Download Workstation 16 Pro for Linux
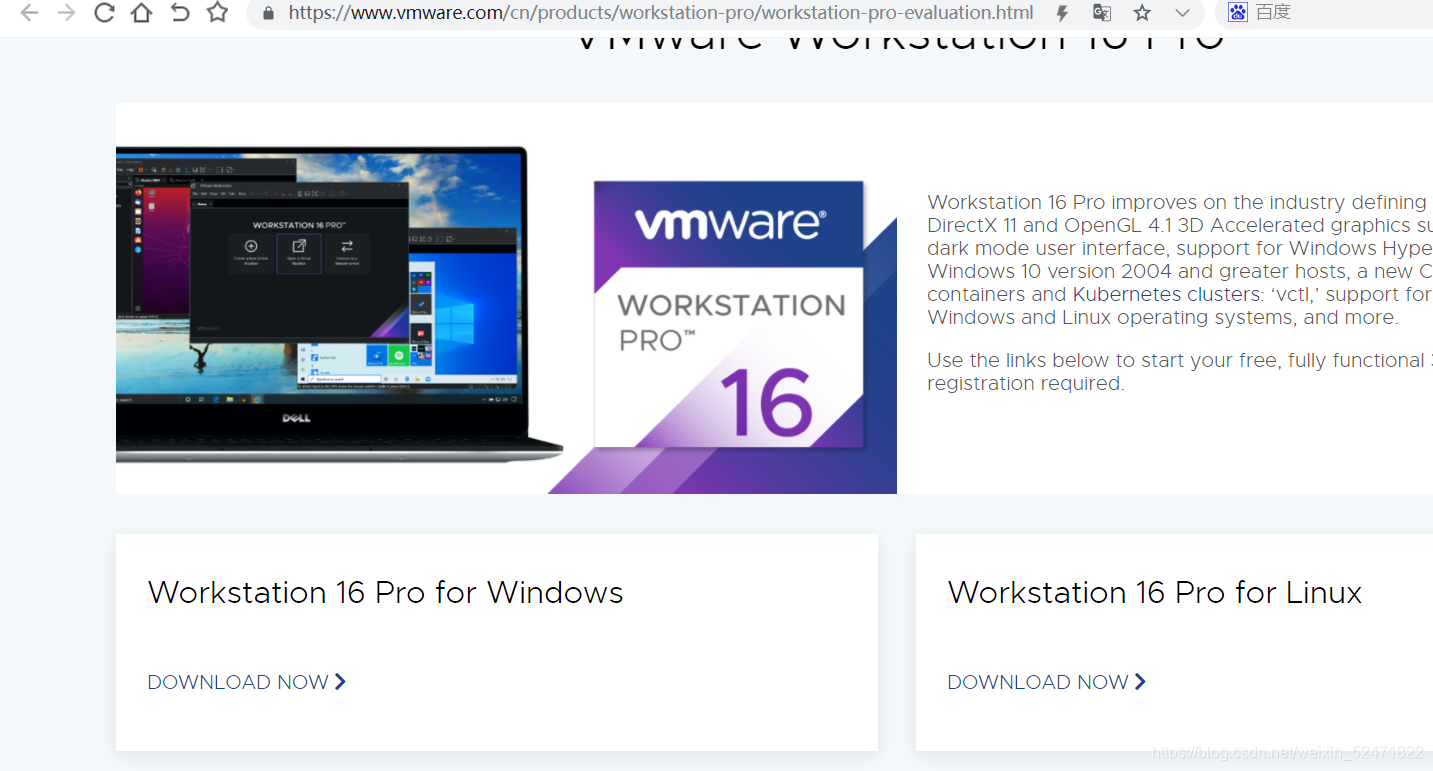The width and height of the screenshot is (1433, 771). click(x=1047, y=682)
